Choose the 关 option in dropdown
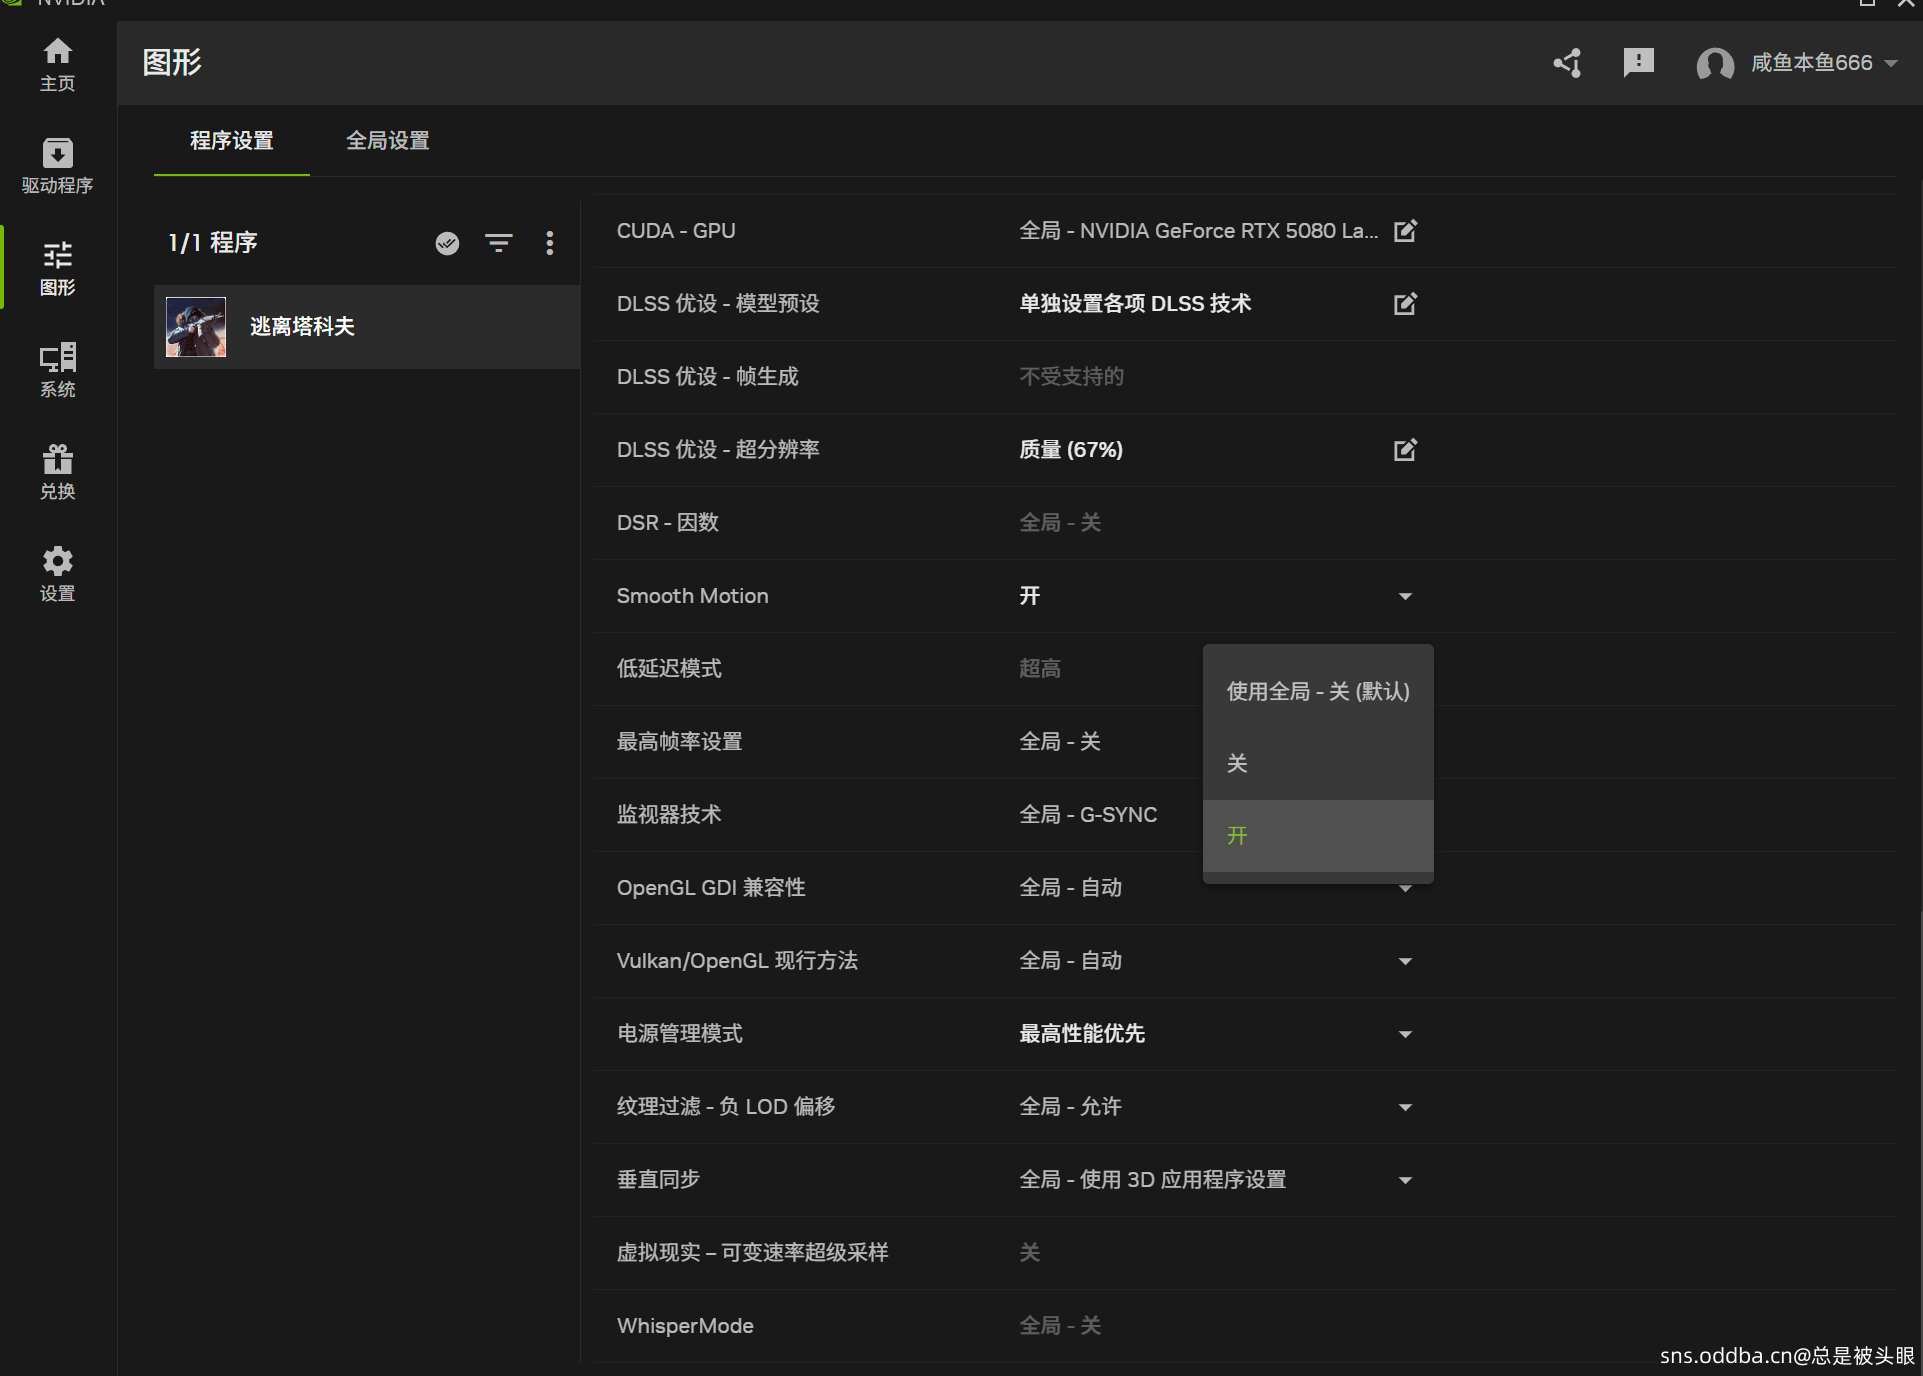 pyautogui.click(x=1318, y=763)
